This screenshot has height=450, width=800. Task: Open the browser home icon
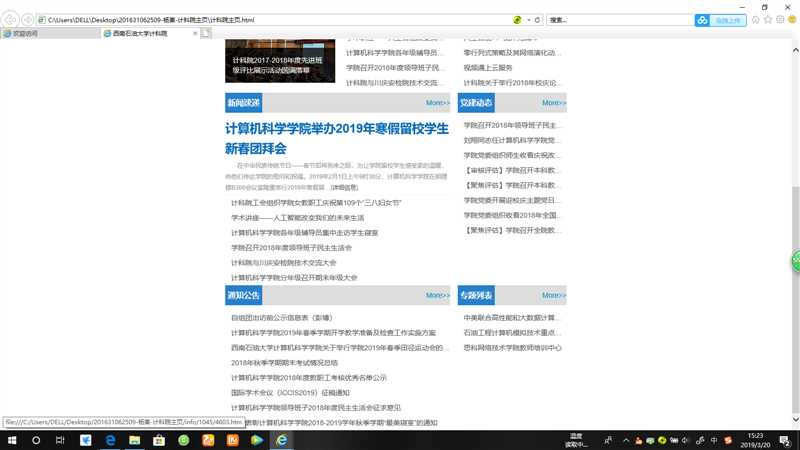coord(756,20)
